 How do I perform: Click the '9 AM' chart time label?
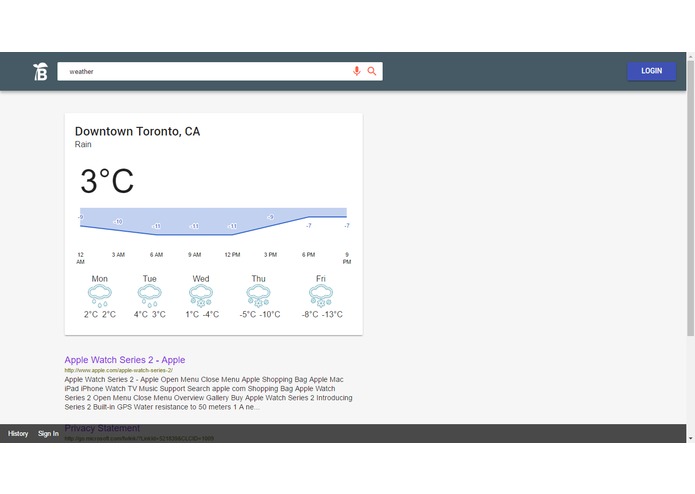(195, 255)
